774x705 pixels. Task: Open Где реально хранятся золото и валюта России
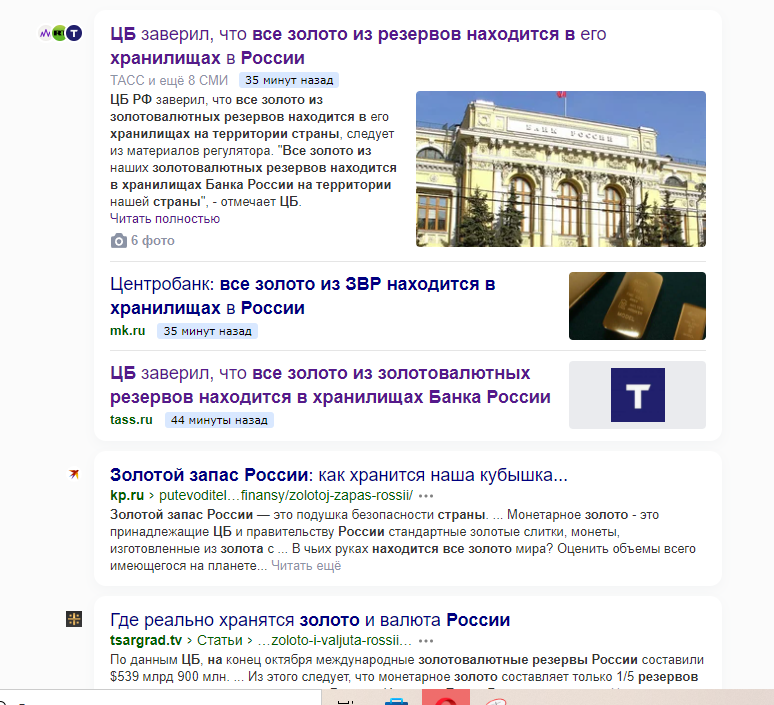click(310, 620)
